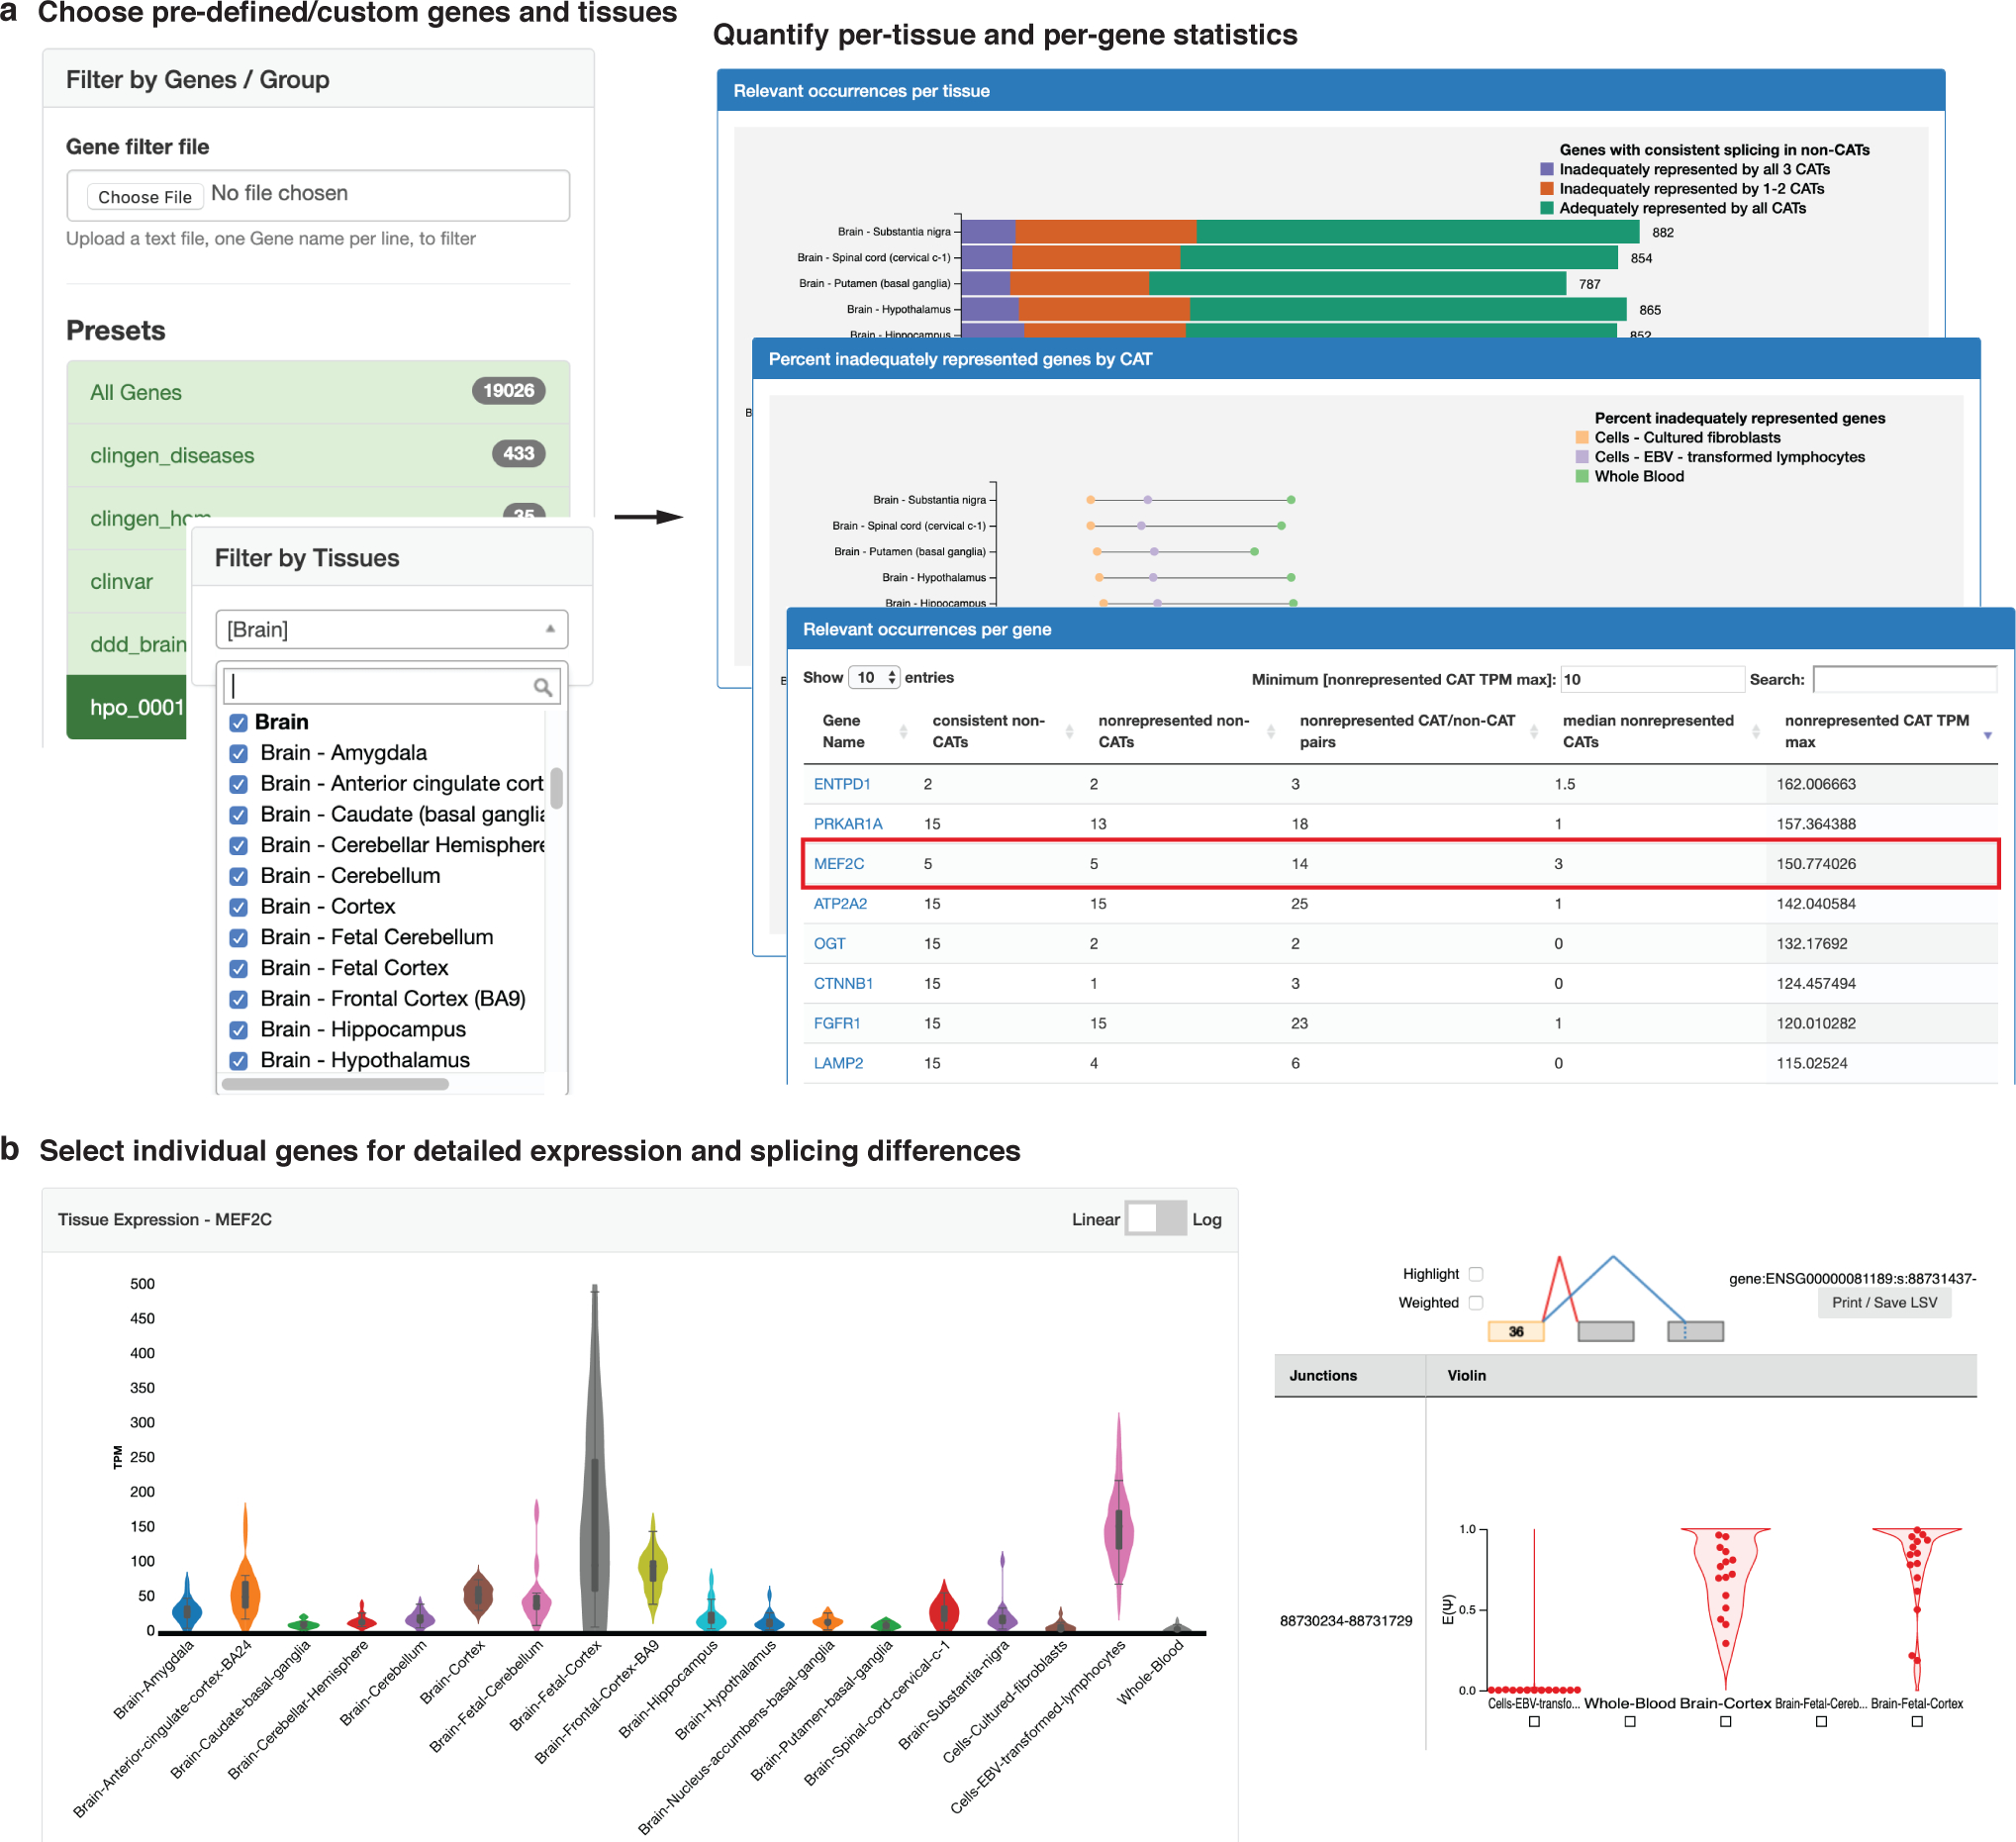
Task: Enable the Weighted checkbox
Action: (x=1476, y=1303)
